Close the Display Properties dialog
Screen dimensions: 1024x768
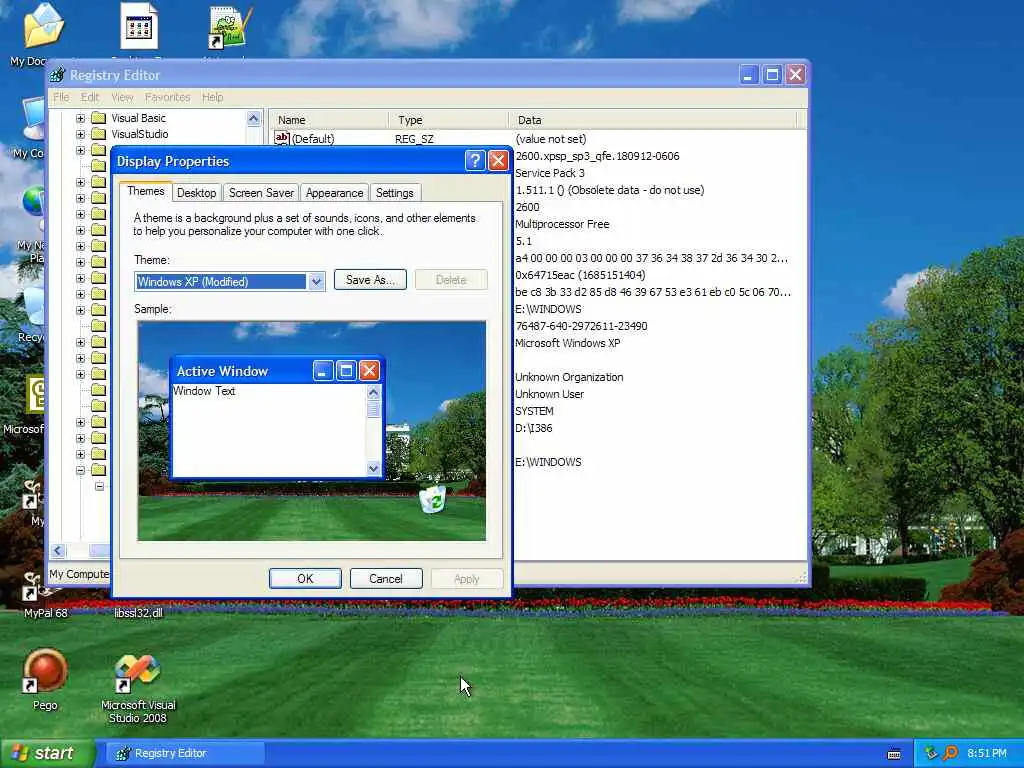pyautogui.click(x=498, y=161)
